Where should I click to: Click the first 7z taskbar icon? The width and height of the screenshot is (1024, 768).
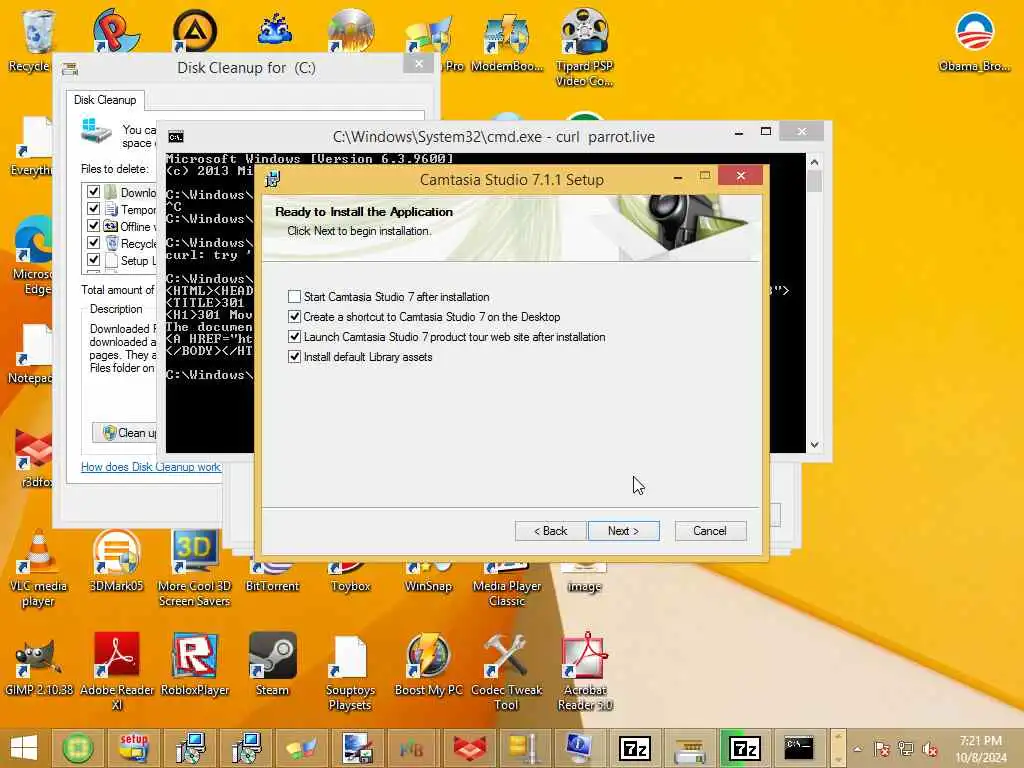[635, 748]
